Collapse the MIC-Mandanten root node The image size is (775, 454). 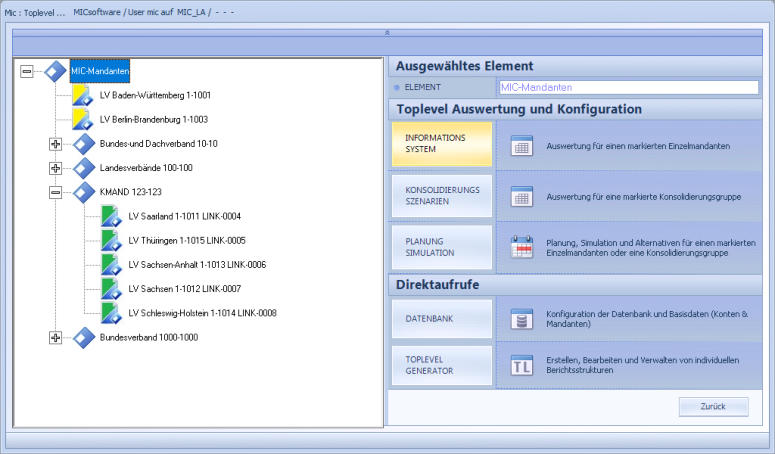click(27, 72)
